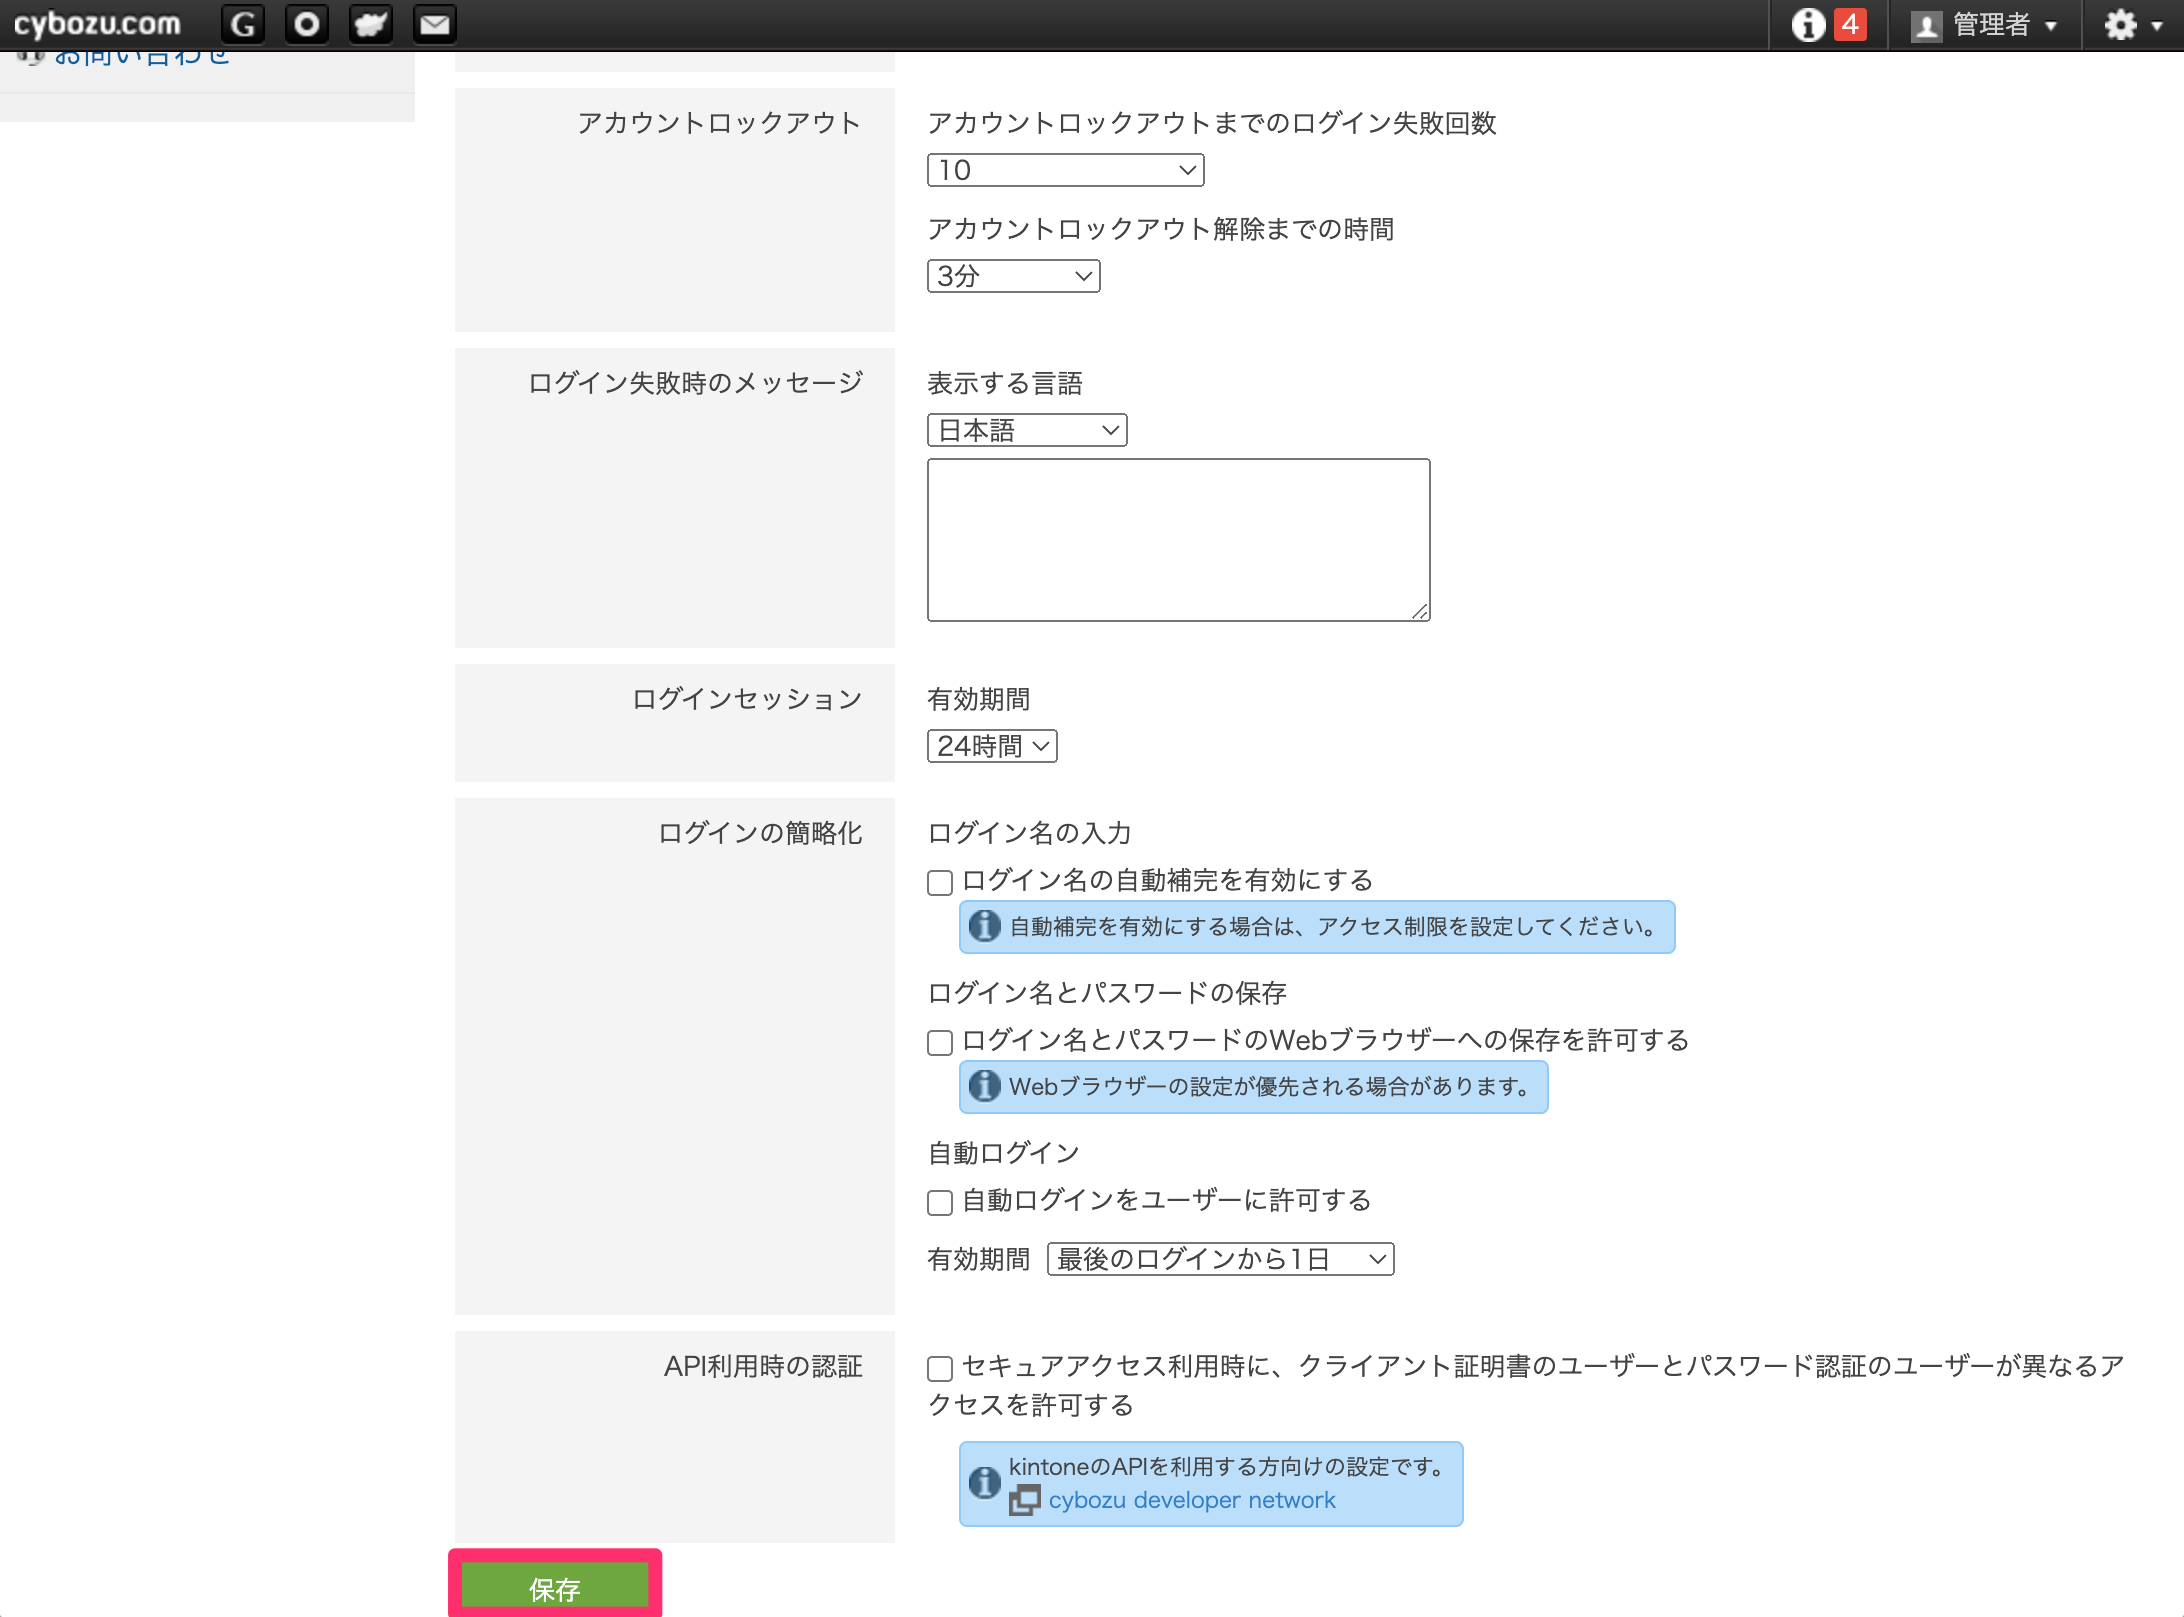Click external link icon before cybozu developer network
Image resolution: width=2184 pixels, height=1617 pixels.
point(1024,1500)
